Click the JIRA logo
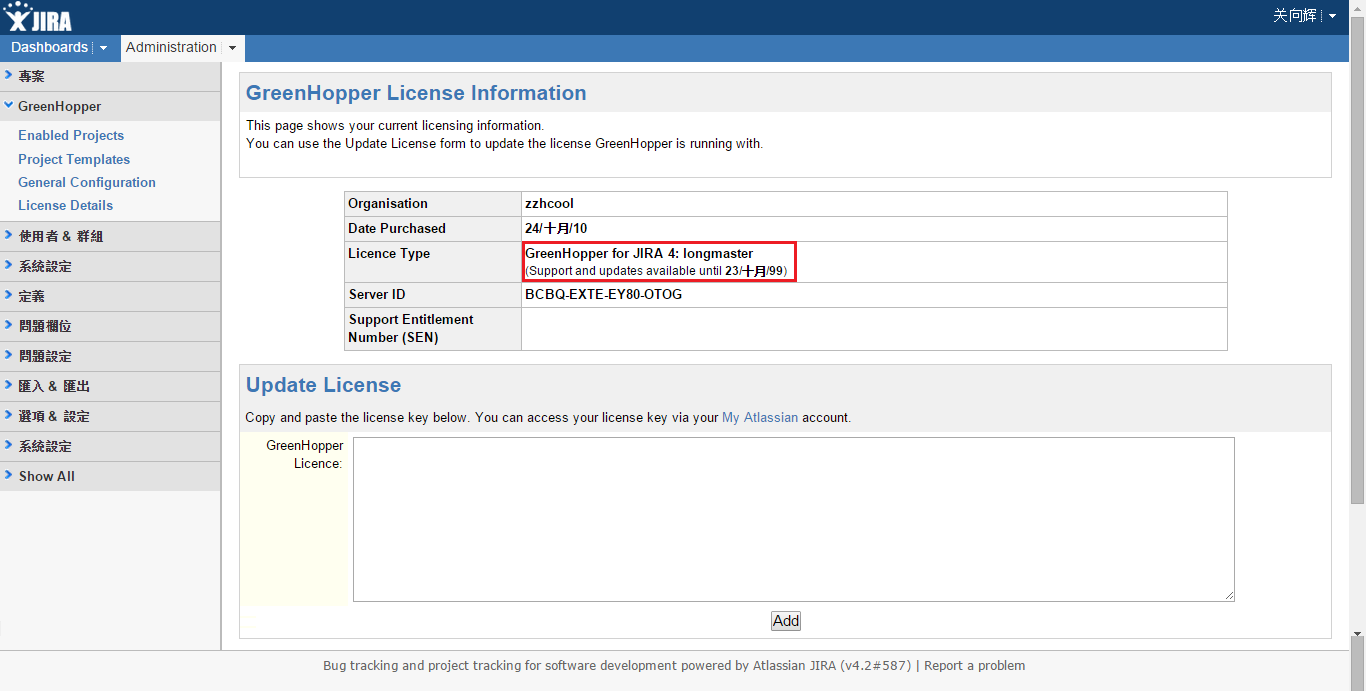Viewport: 1366px width, 691px height. [x=38, y=17]
